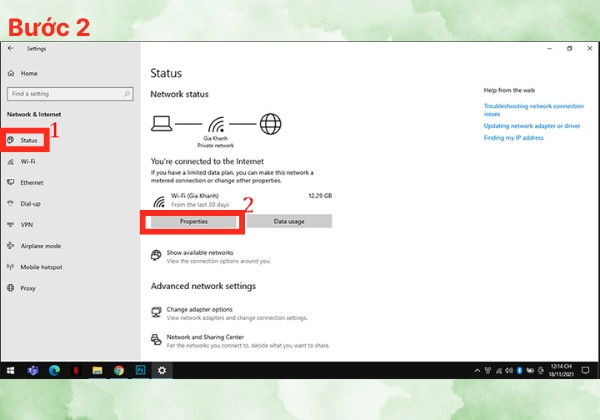Click the globe icon beside Show available networks
The height and width of the screenshot is (420, 600).
point(156,255)
